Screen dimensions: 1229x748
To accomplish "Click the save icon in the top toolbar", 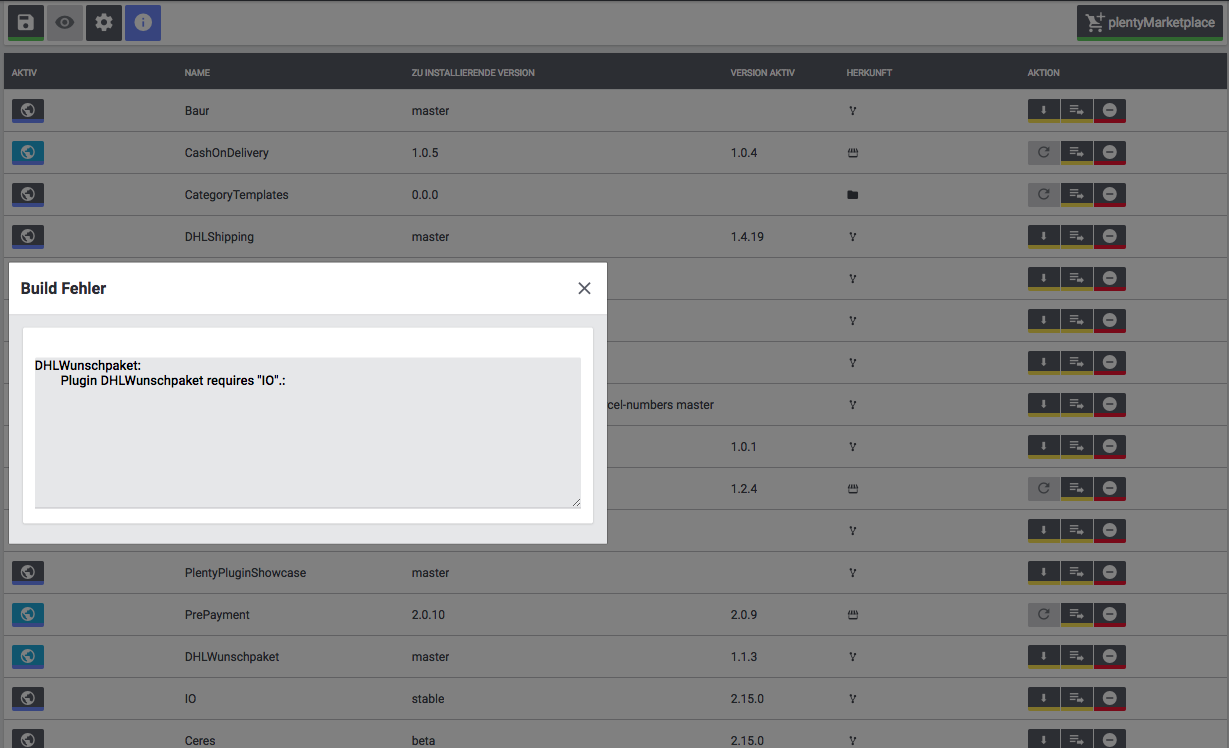I will [26, 23].
